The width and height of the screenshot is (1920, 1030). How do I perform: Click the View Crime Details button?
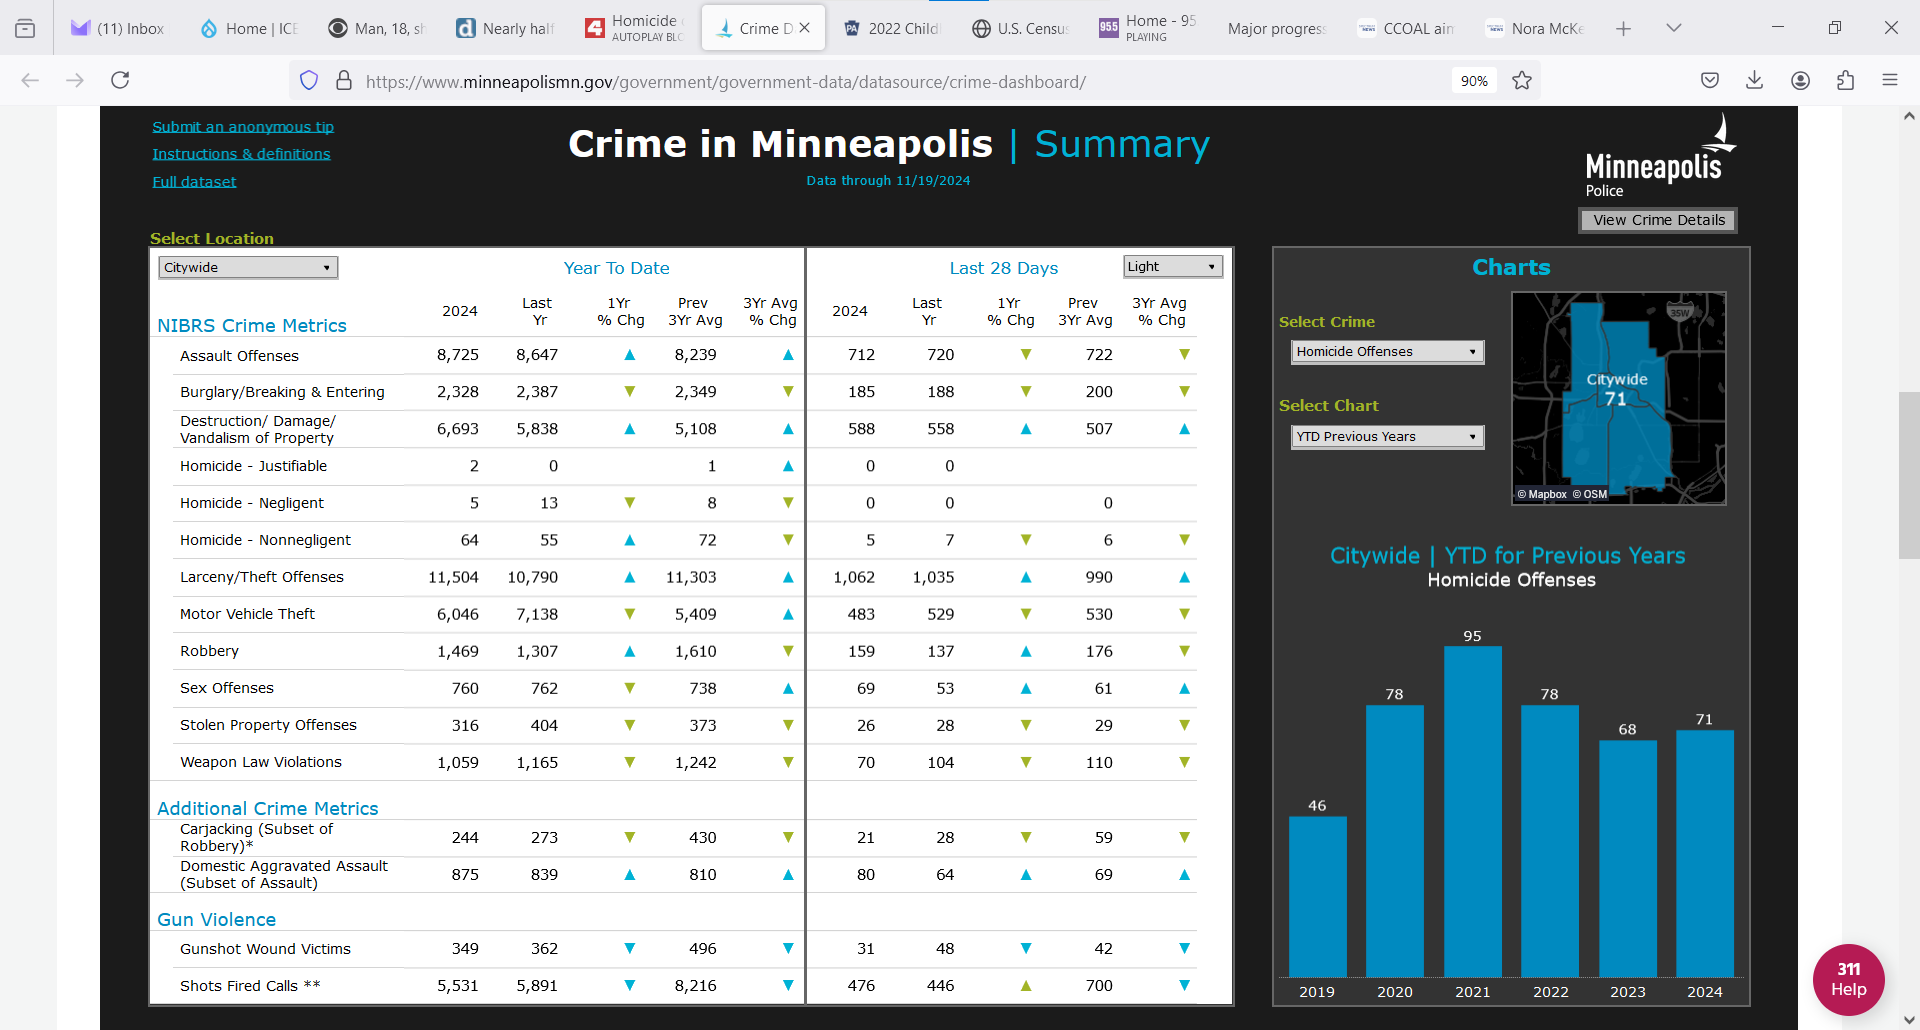1658,220
